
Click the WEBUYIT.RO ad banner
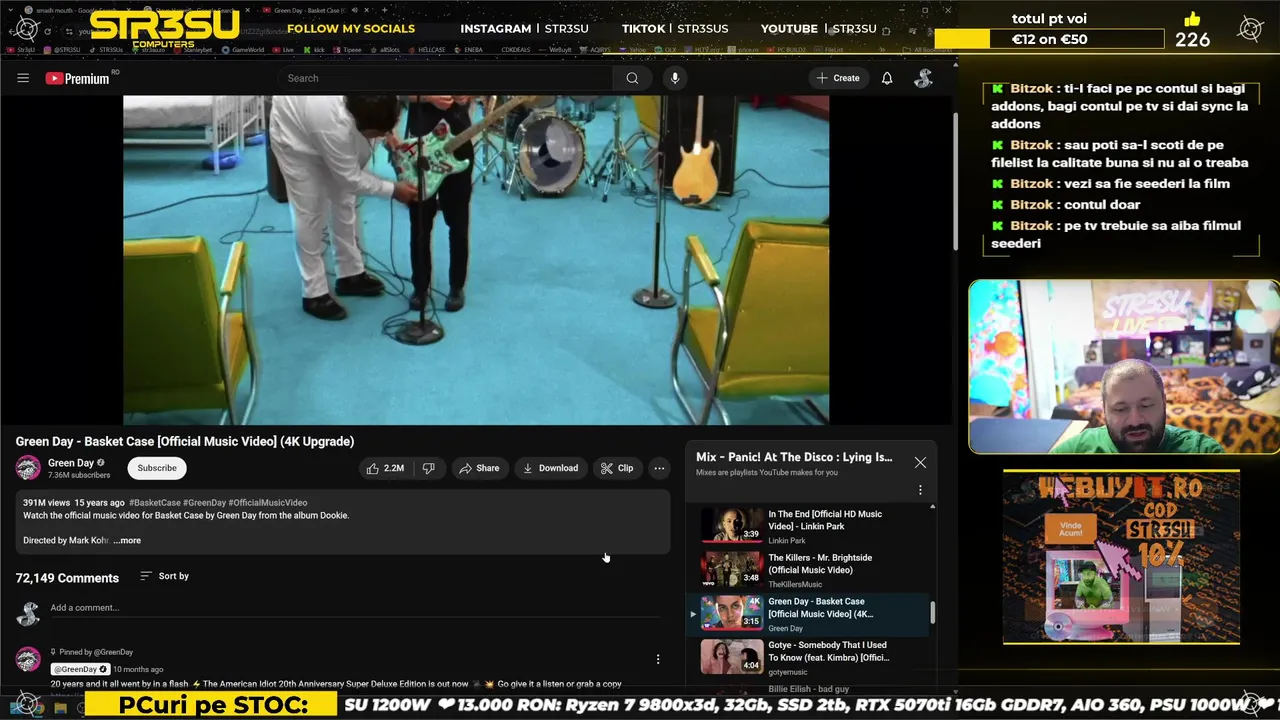tap(1121, 558)
